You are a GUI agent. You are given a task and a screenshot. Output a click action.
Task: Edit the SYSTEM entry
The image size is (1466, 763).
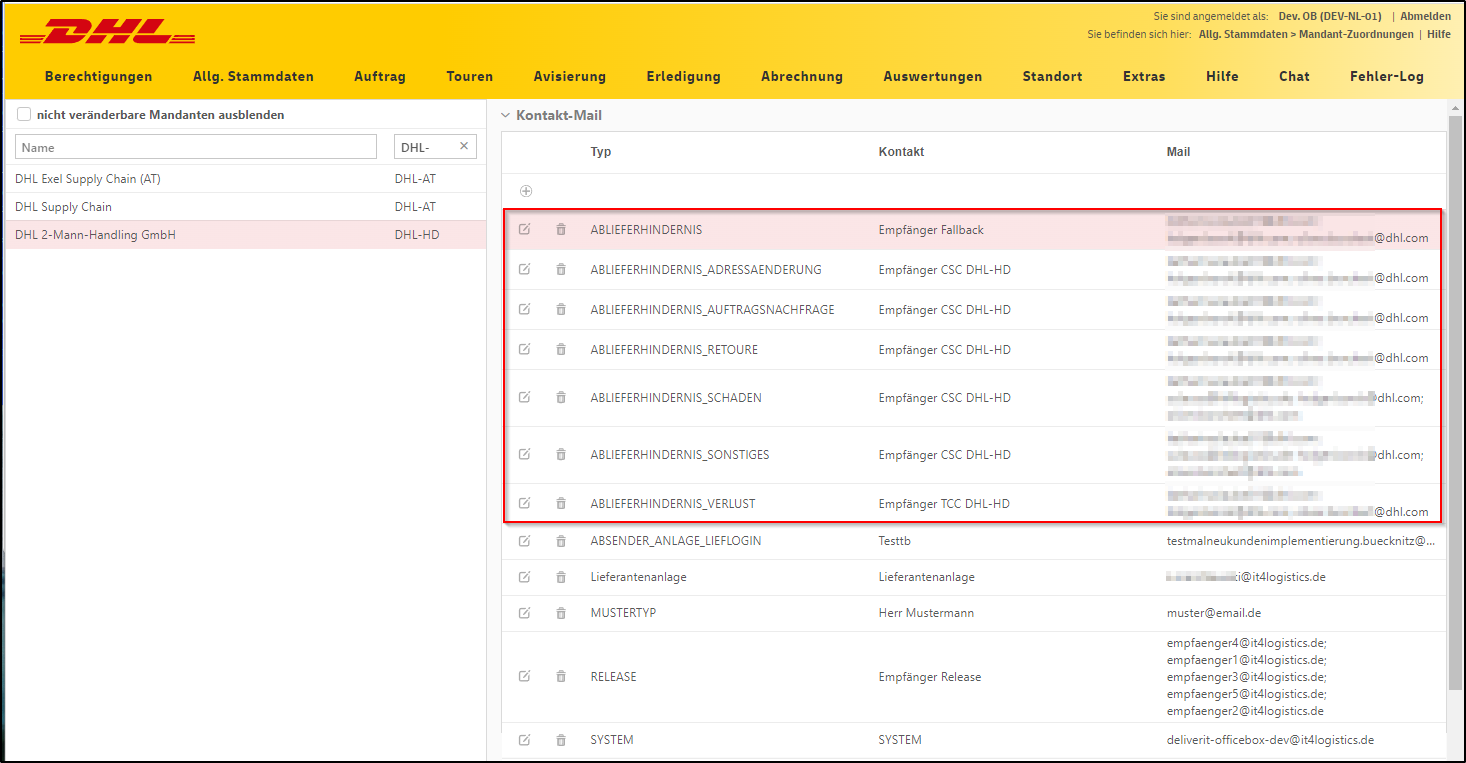525,740
